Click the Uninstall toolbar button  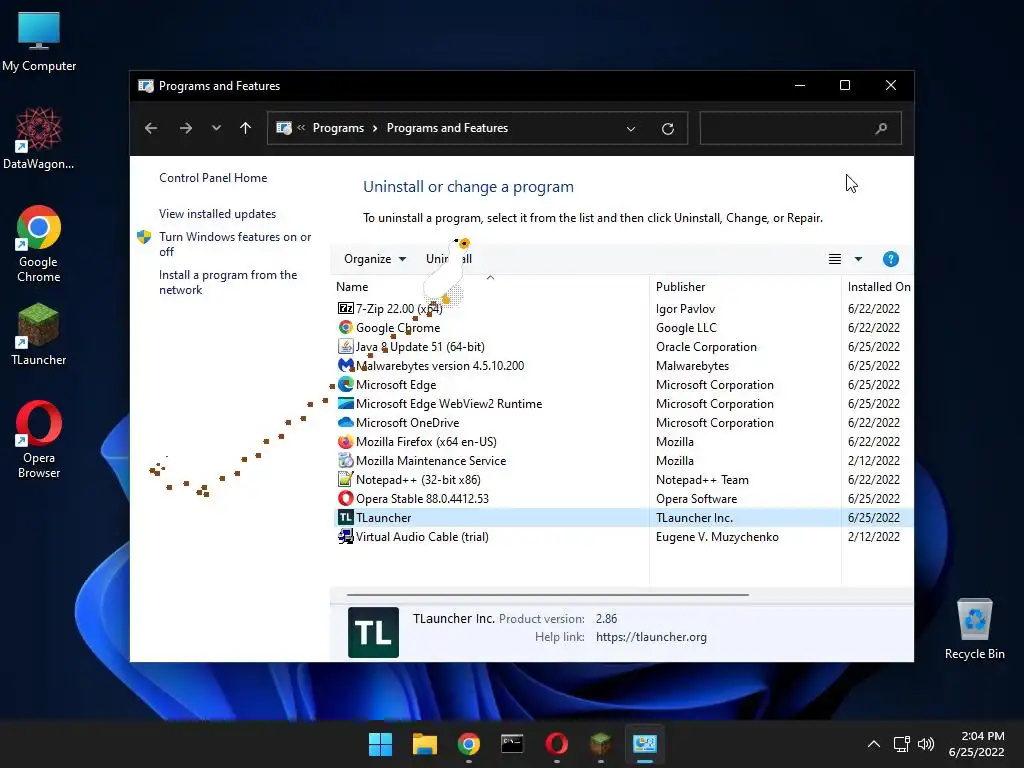click(449, 259)
